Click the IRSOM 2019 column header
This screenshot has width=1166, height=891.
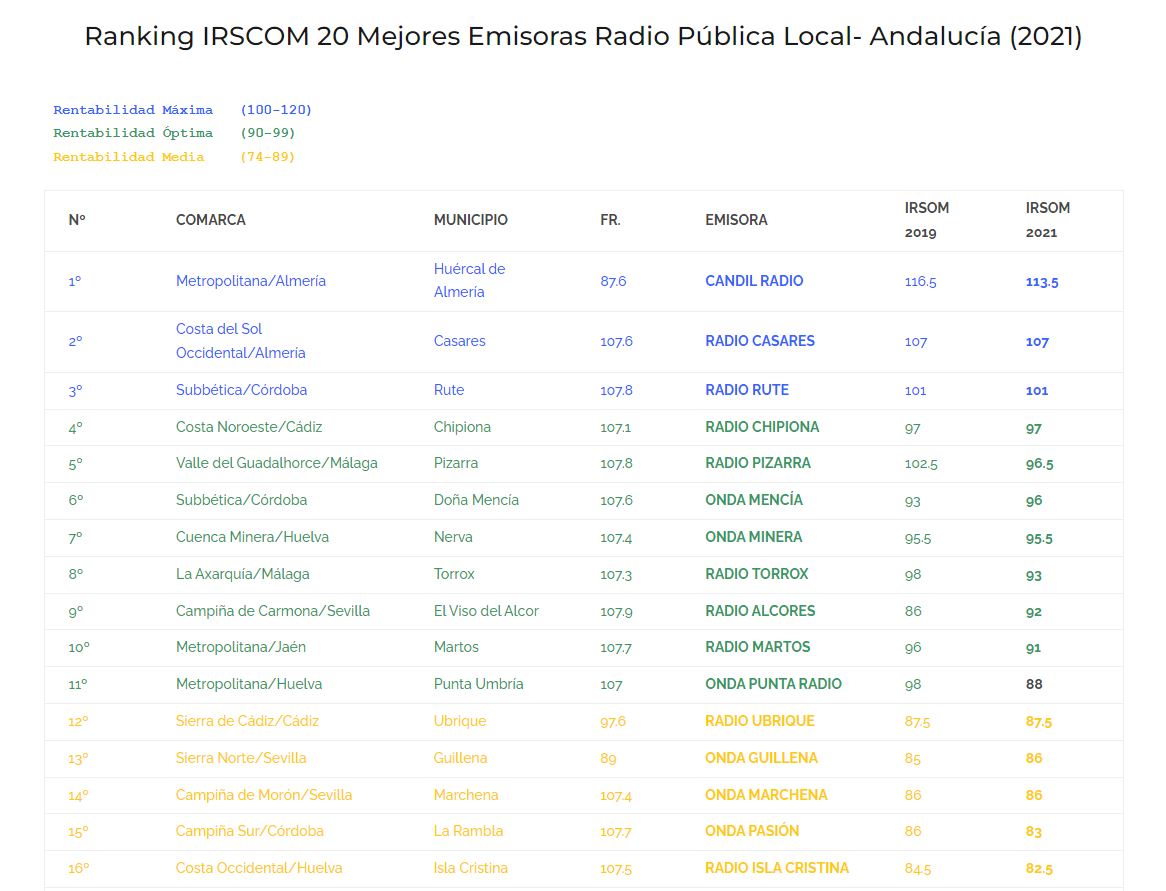926,220
